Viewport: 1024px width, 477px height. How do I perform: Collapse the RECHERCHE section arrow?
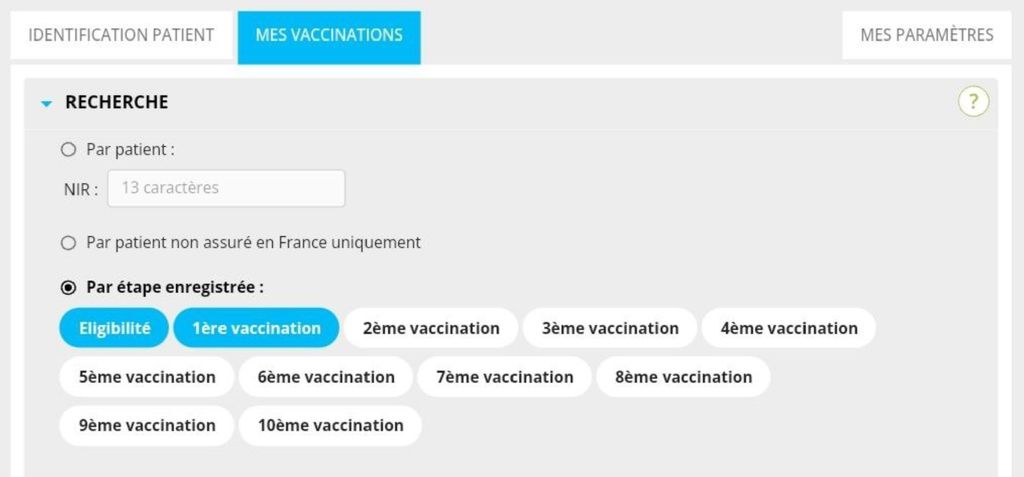pyautogui.click(x=46, y=103)
